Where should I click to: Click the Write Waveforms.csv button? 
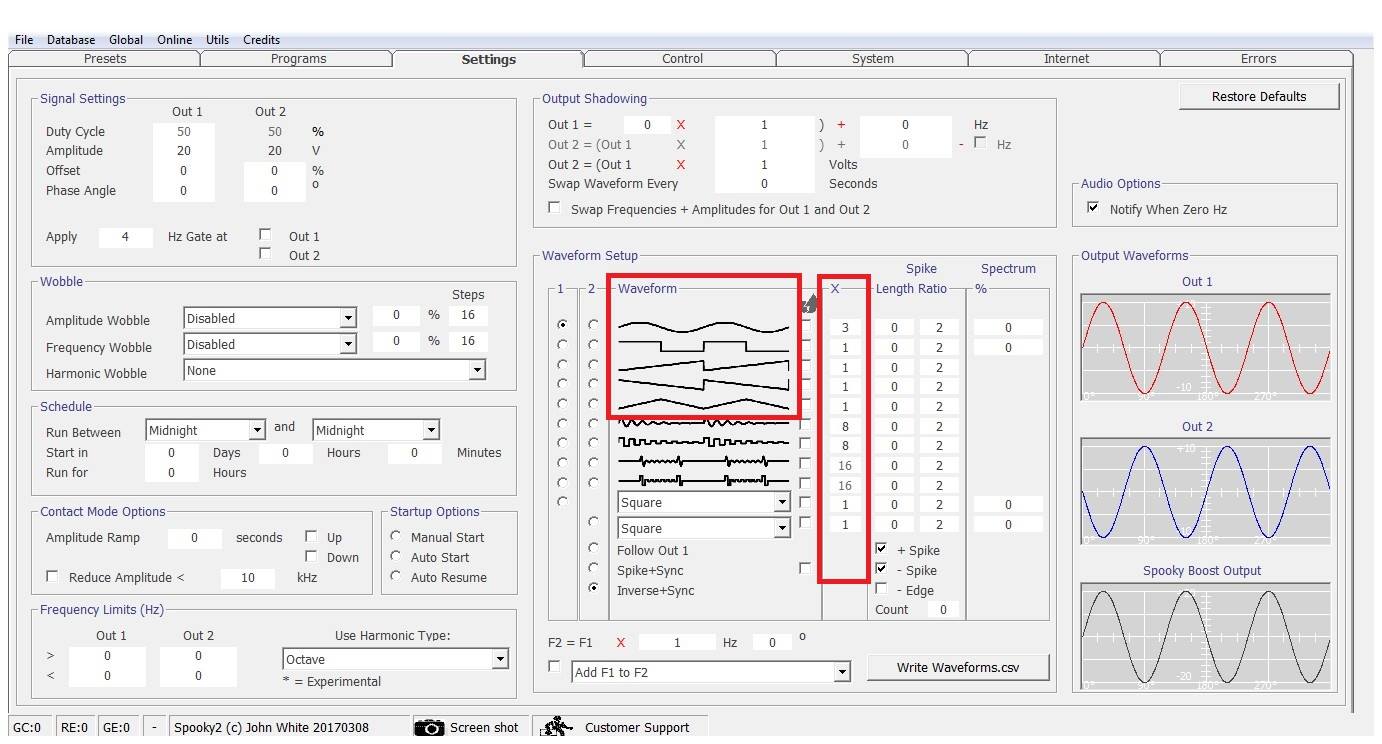pyautogui.click(x=957, y=667)
